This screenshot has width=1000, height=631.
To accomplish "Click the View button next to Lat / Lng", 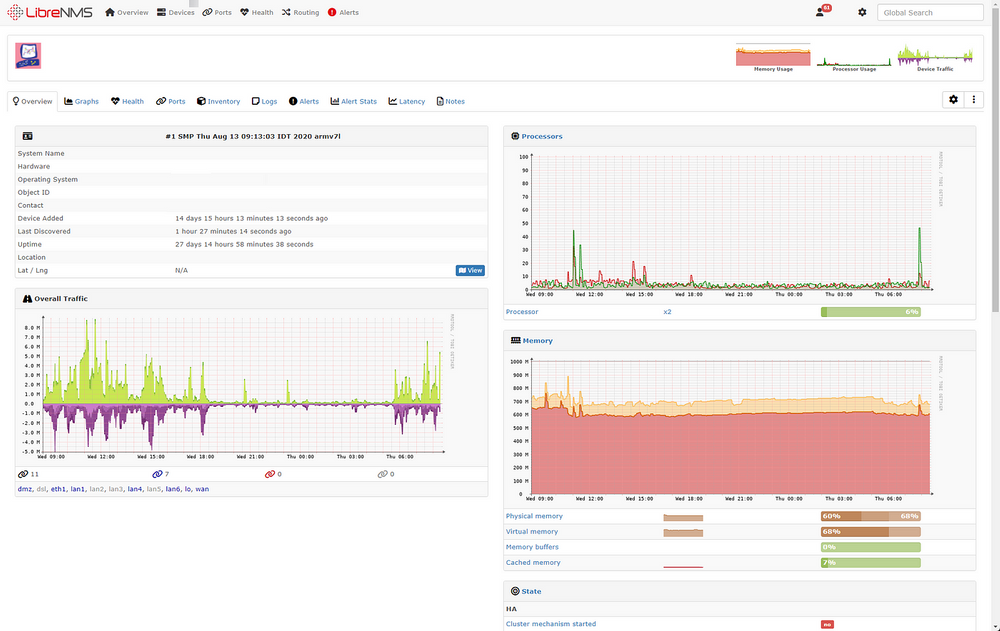I will (x=470, y=270).
